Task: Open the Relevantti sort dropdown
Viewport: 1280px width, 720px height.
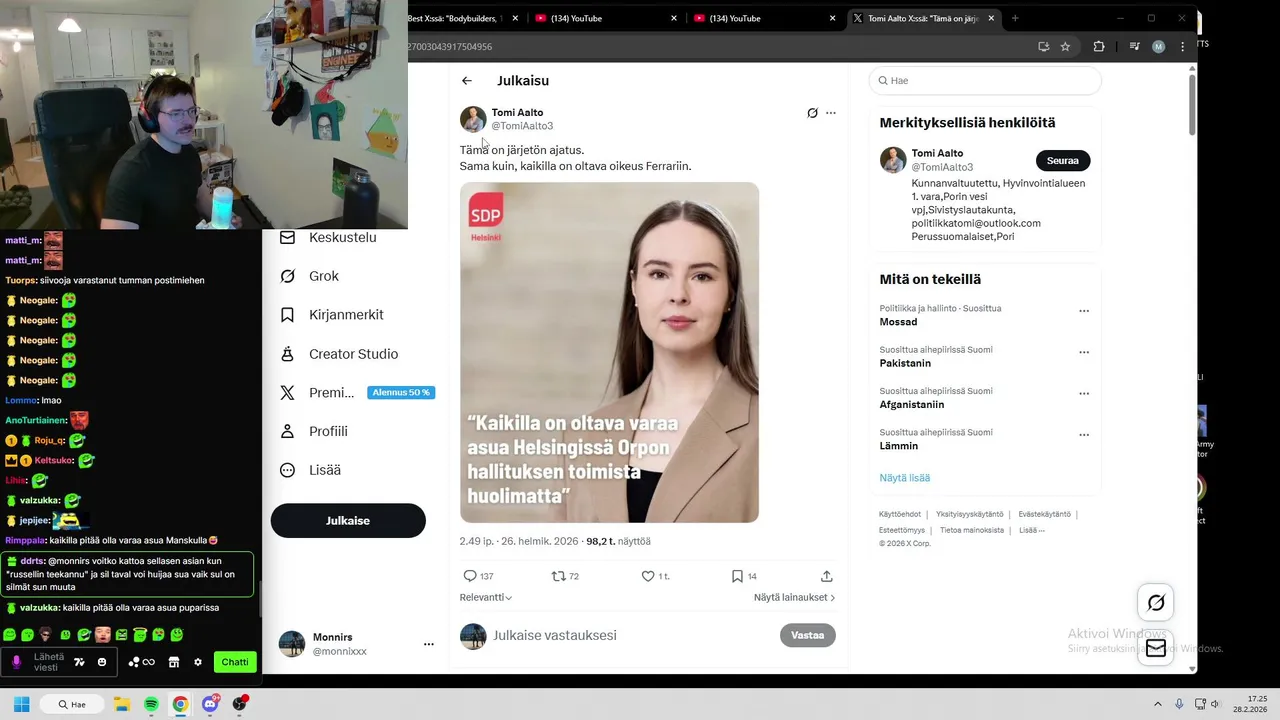Action: coord(486,597)
